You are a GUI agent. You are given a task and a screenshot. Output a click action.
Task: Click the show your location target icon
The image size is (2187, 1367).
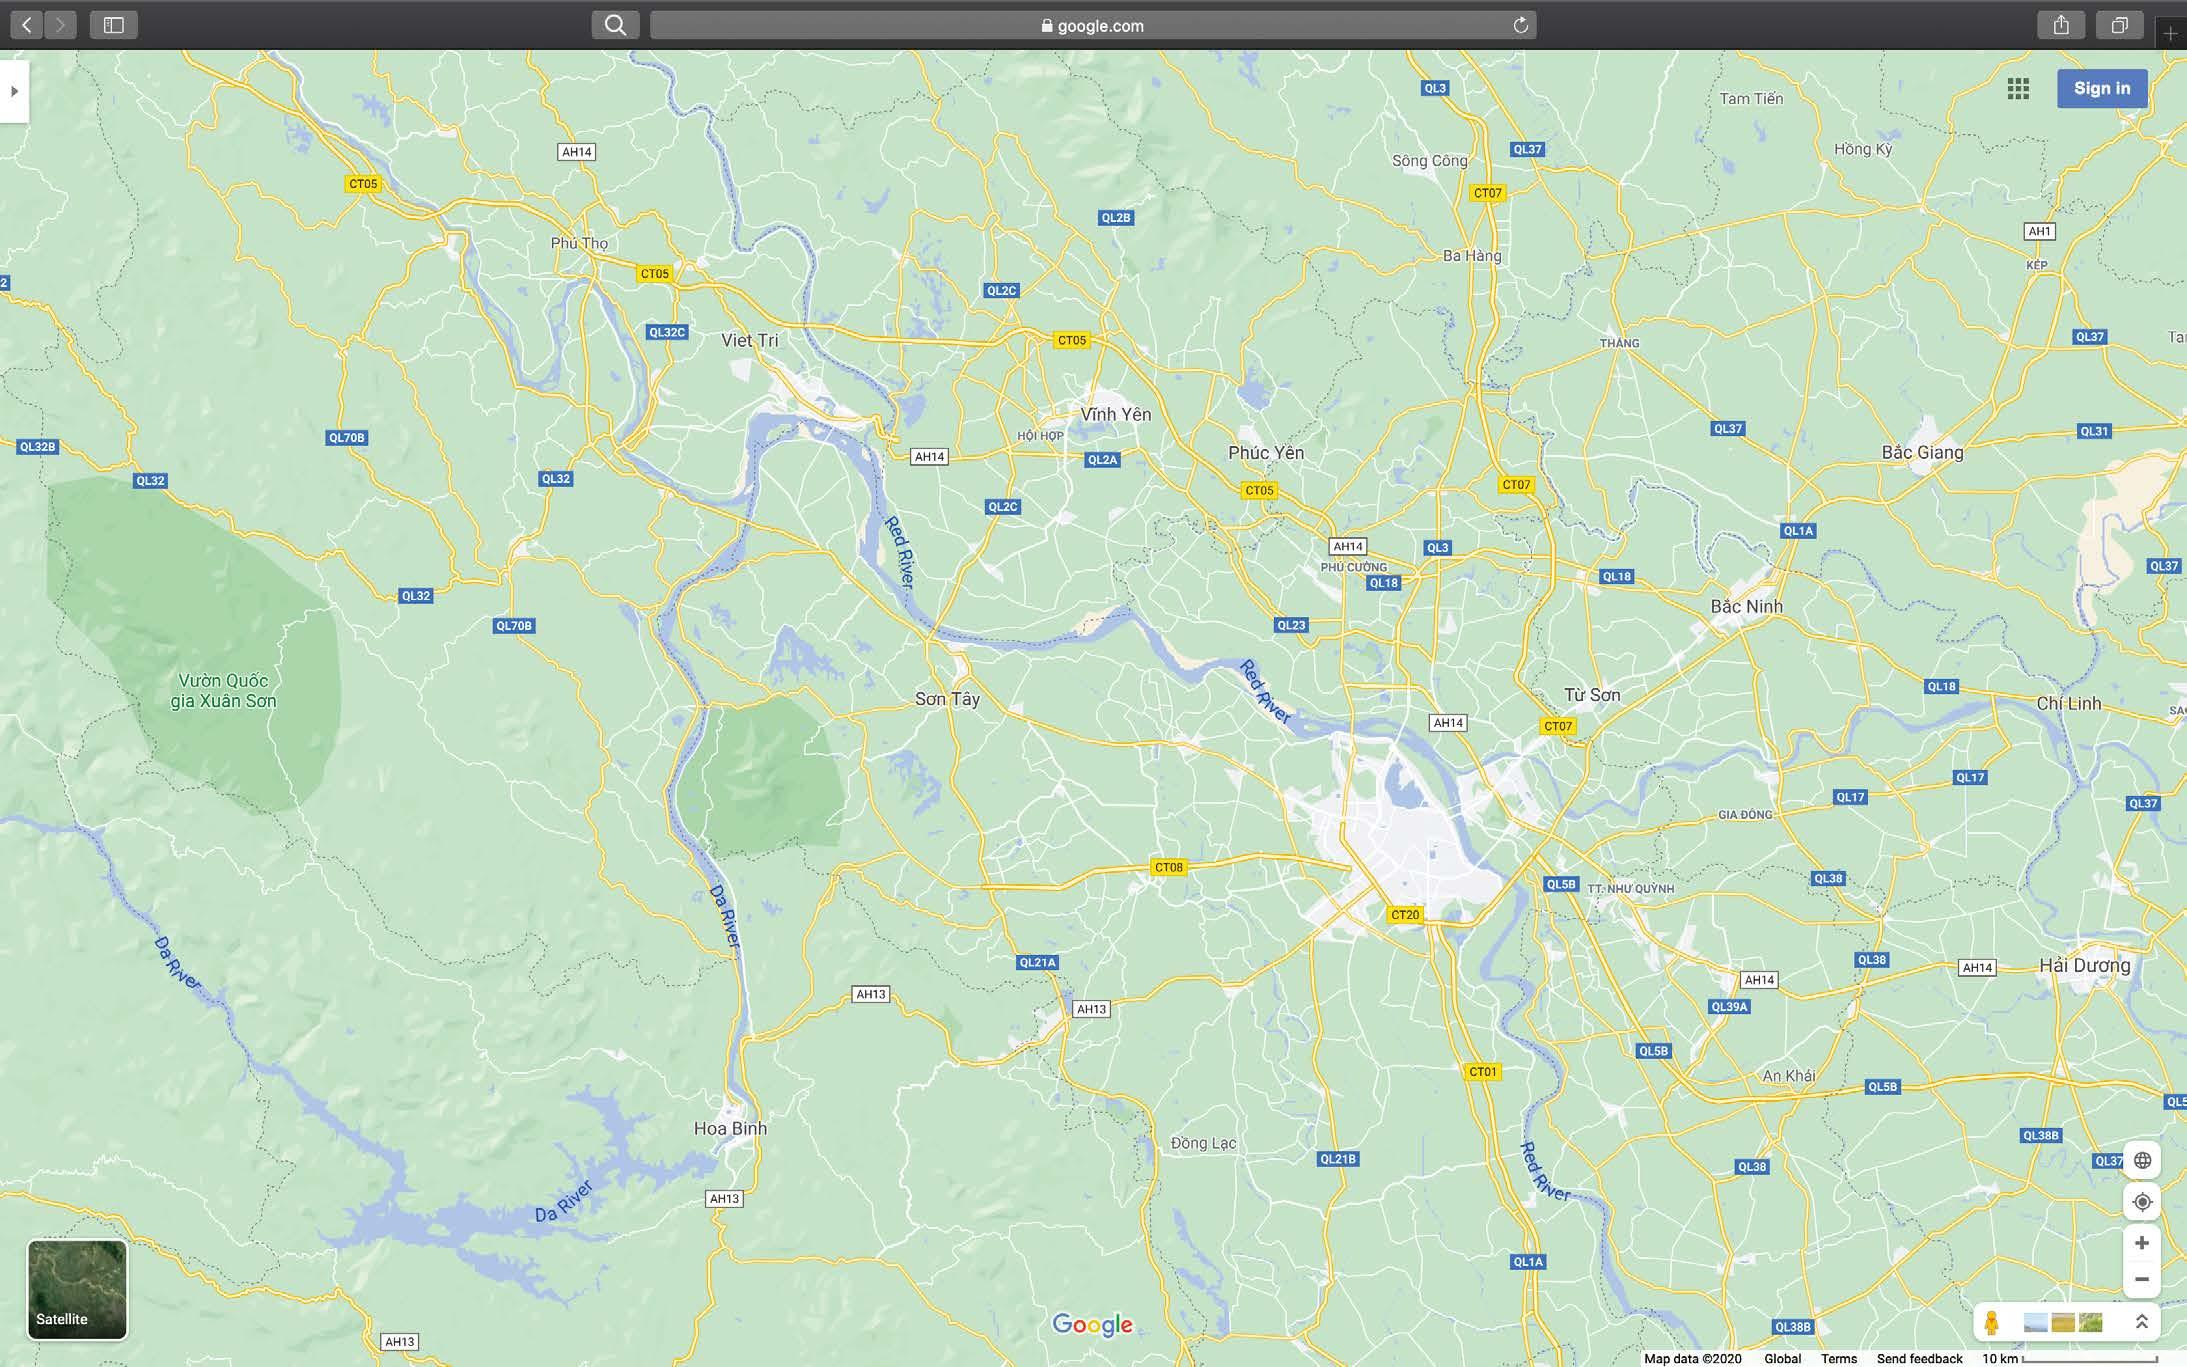2141,1202
